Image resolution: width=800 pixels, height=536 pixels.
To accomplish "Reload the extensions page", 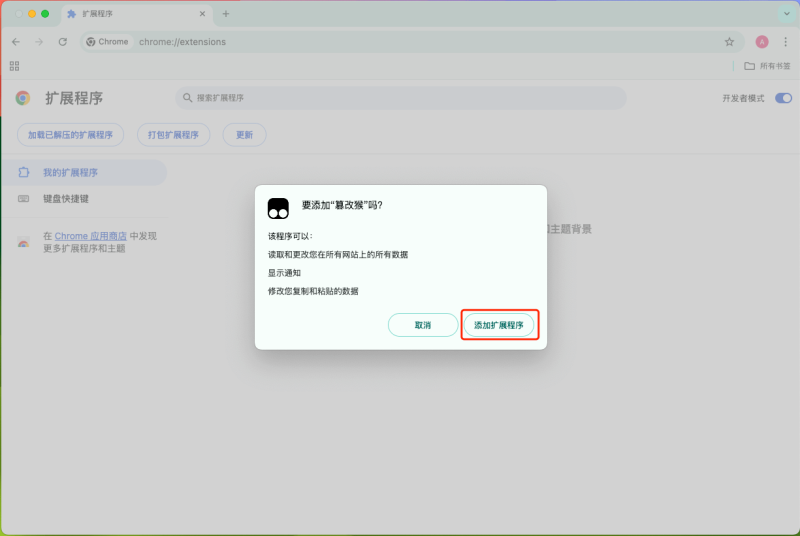I will (63, 42).
